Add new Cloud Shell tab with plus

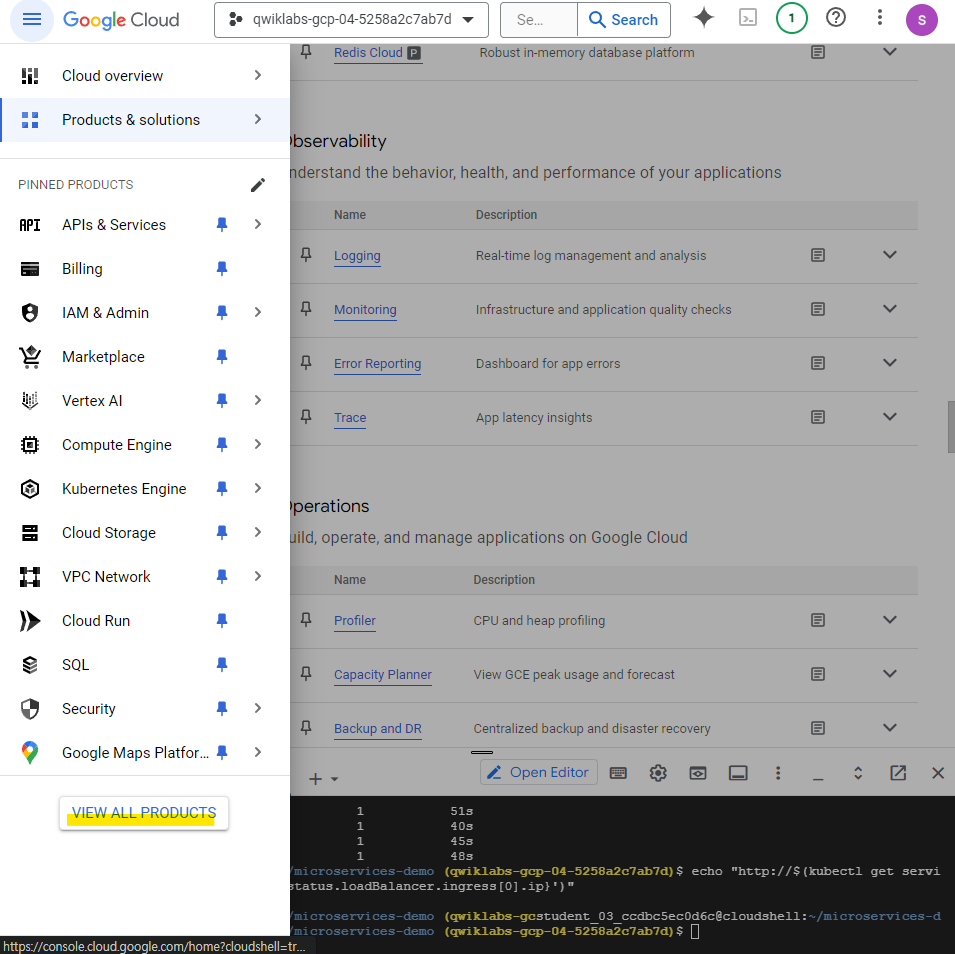click(315, 779)
